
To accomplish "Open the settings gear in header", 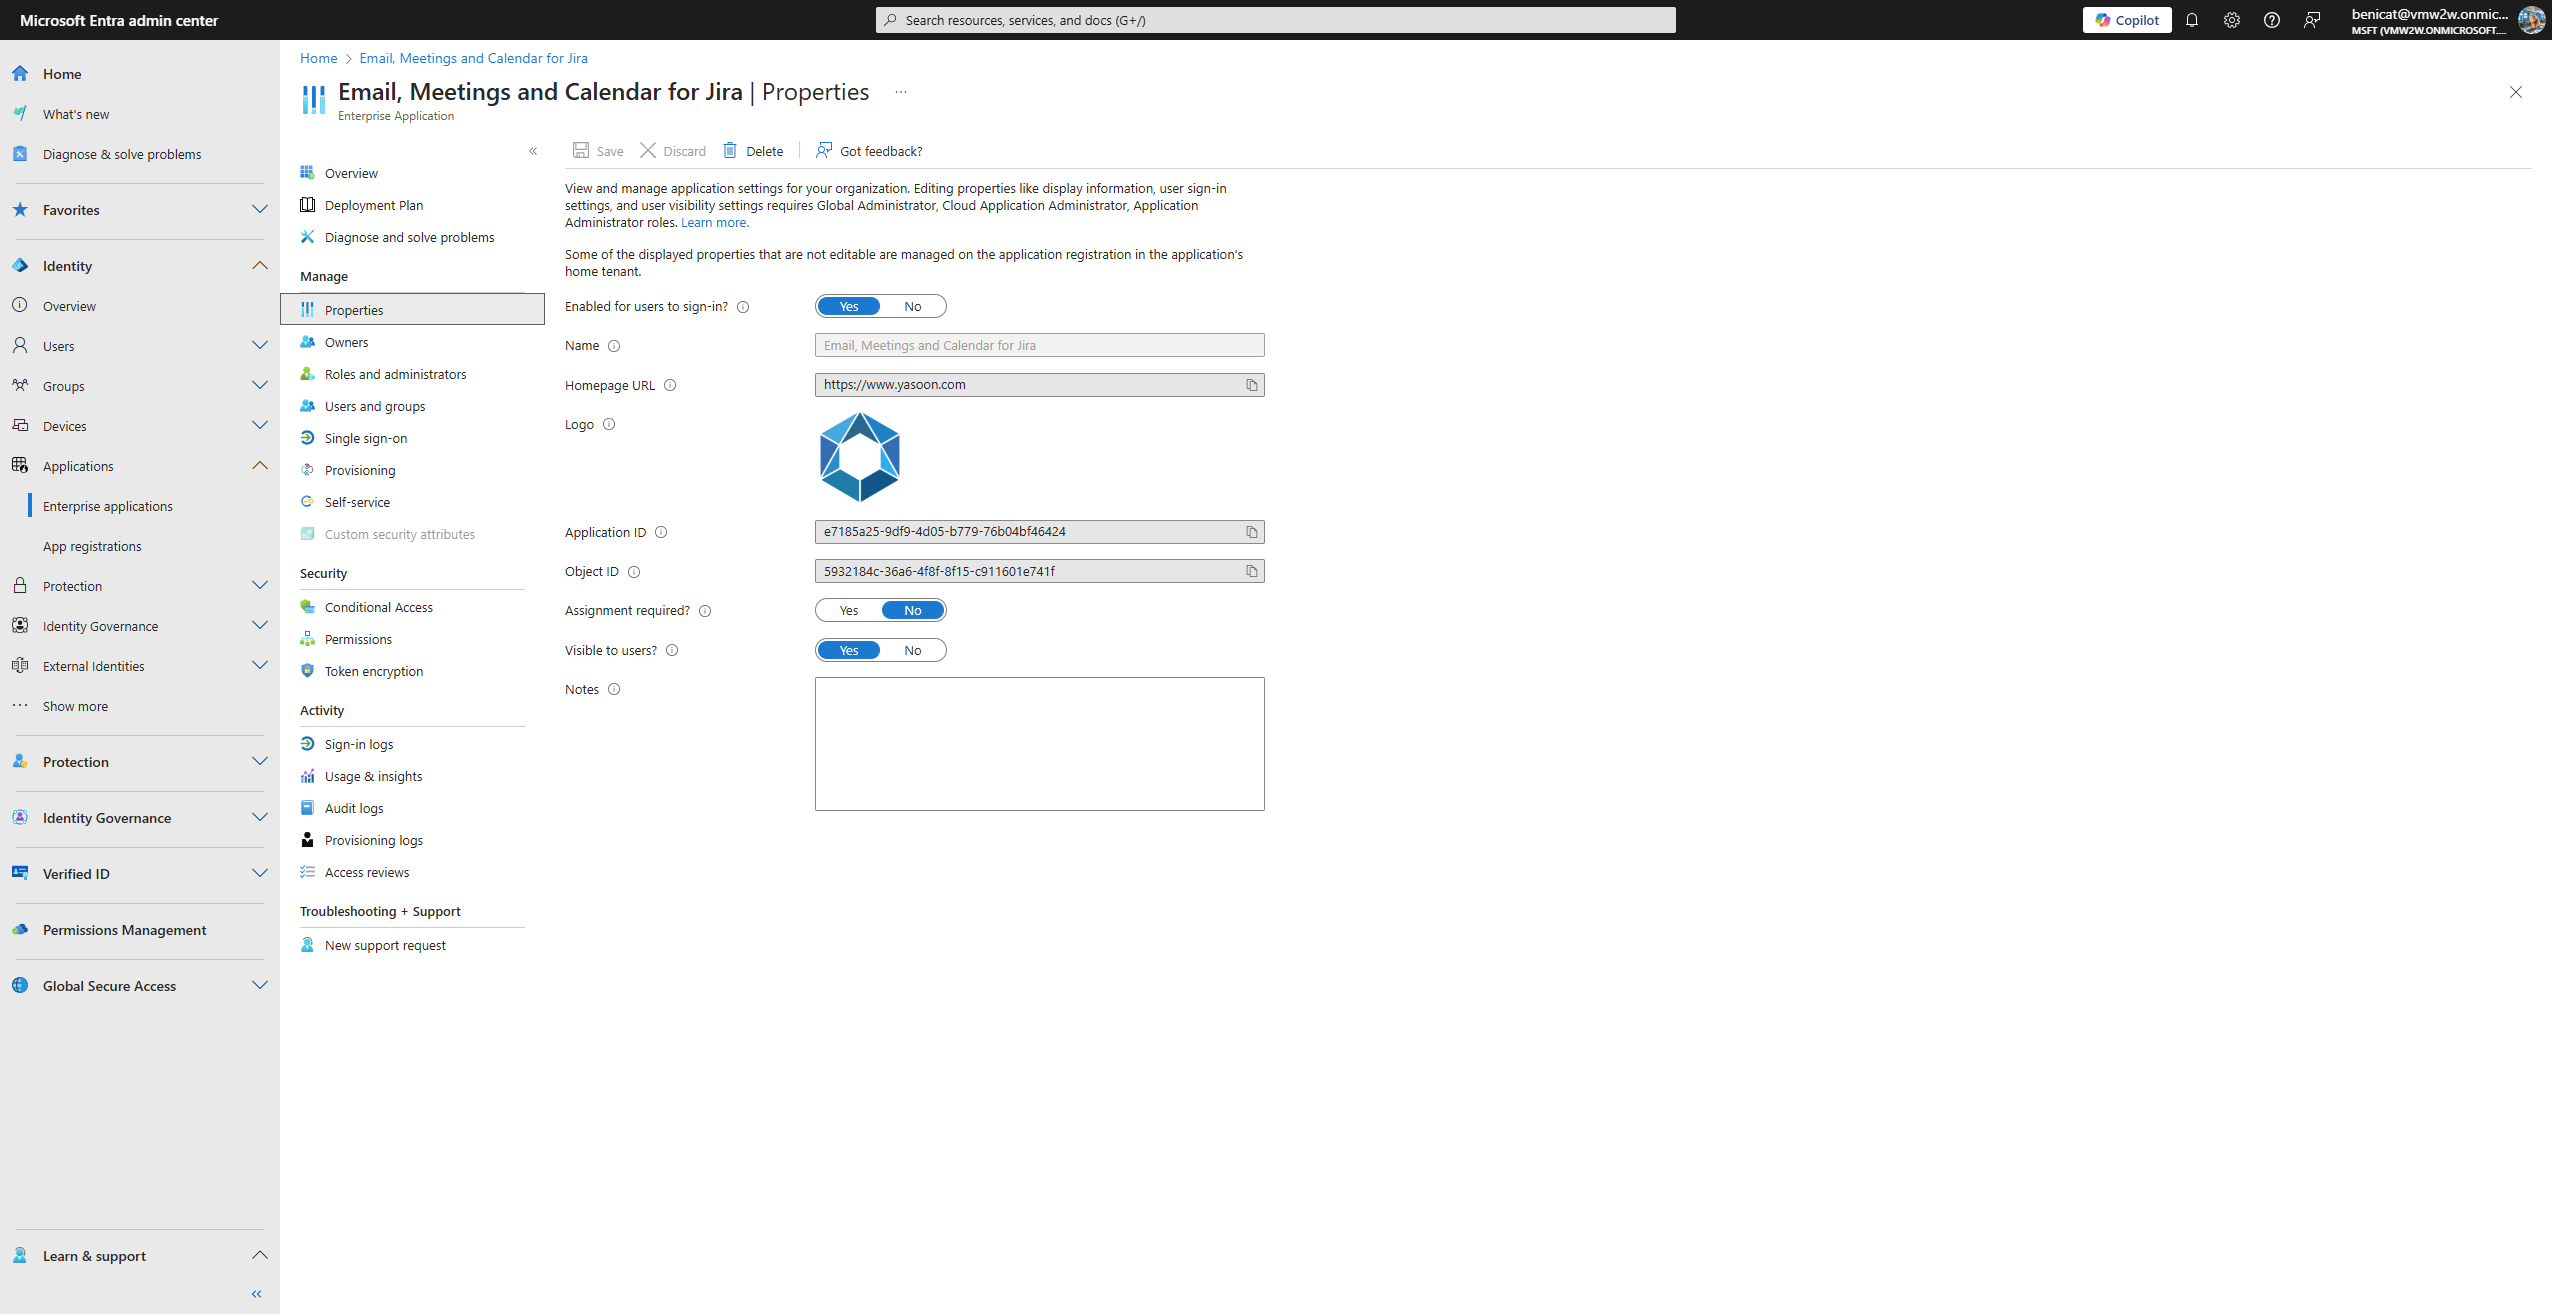I will tap(2231, 20).
